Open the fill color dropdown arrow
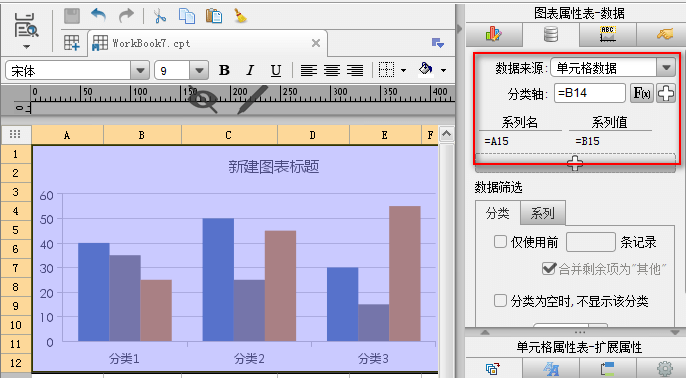This screenshot has width=686, height=378. (444, 70)
